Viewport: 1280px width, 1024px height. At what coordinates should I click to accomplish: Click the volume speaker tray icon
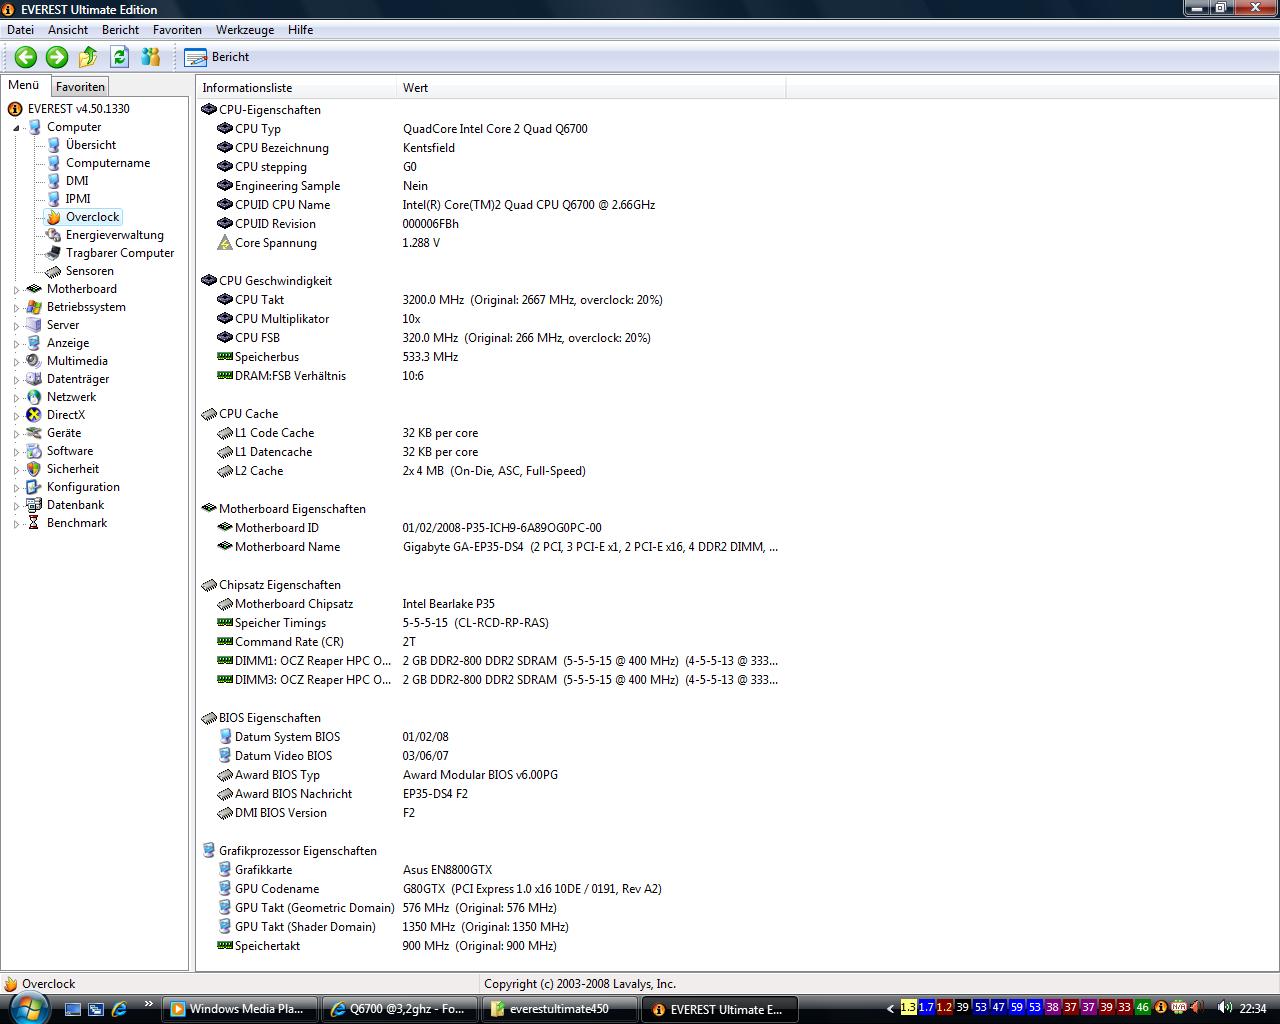pyautogui.click(x=1224, y=1008)
